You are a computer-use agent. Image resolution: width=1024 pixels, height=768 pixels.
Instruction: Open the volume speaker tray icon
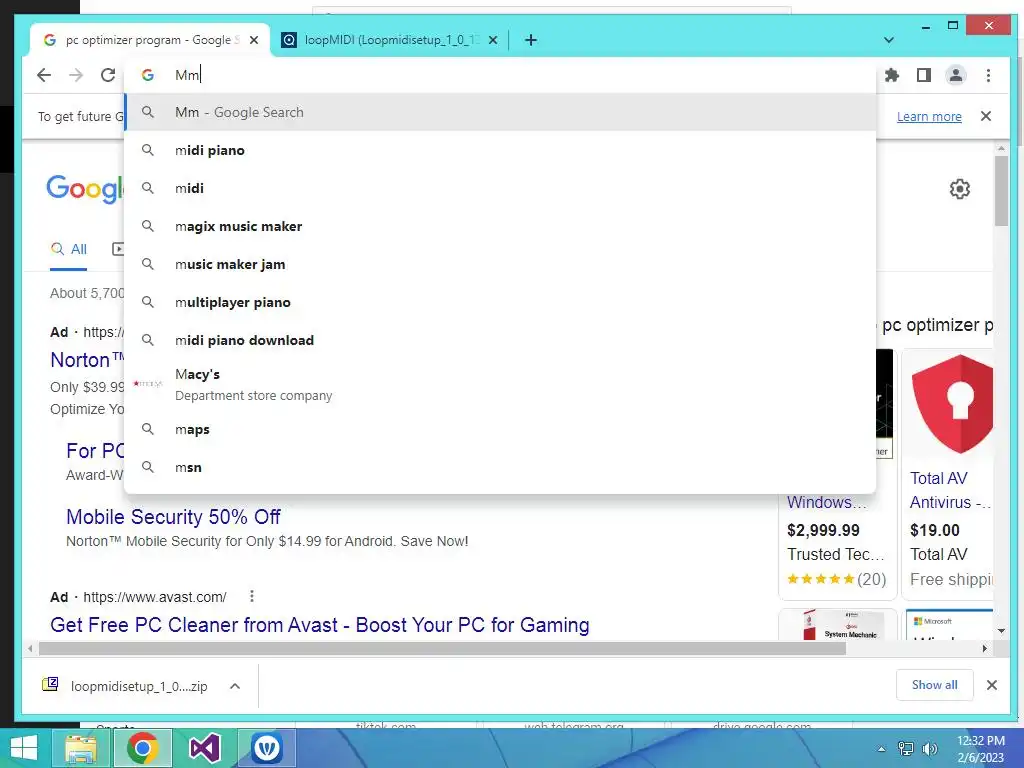(x=929, y=749)
